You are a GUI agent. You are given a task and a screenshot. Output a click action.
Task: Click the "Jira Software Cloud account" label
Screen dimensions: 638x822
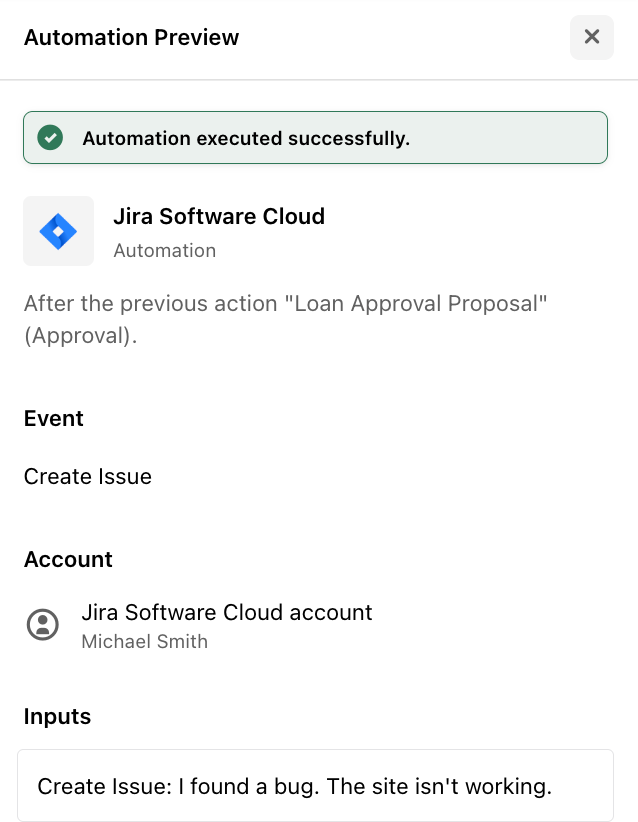(x=226, y=612)
